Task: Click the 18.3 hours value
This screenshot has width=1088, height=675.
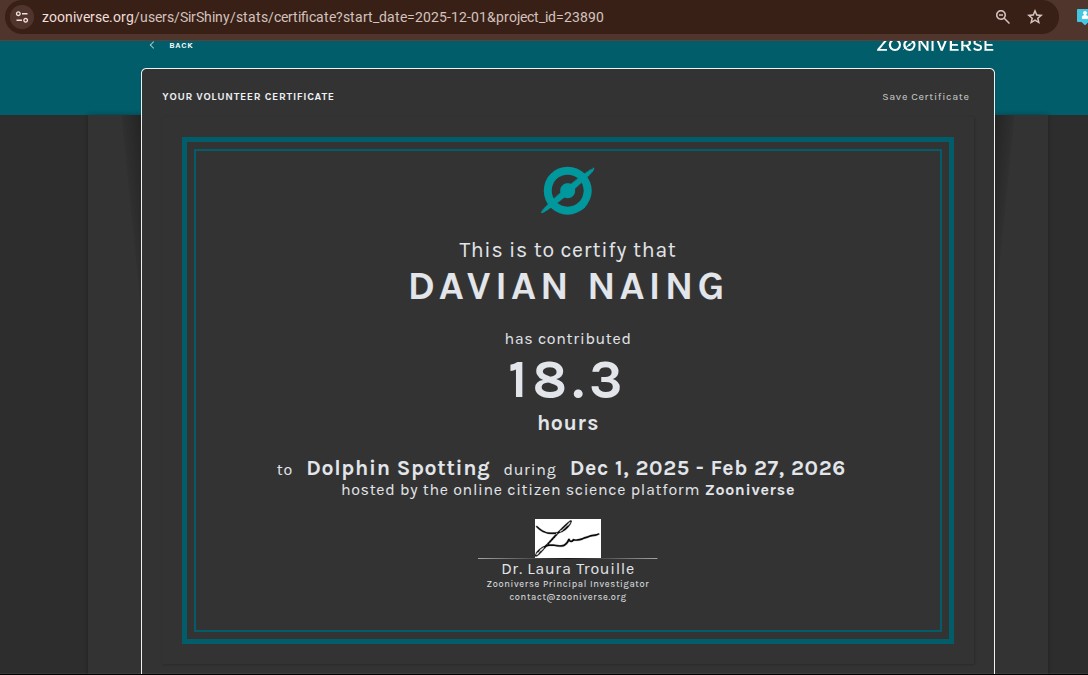Action: (565, 380)
